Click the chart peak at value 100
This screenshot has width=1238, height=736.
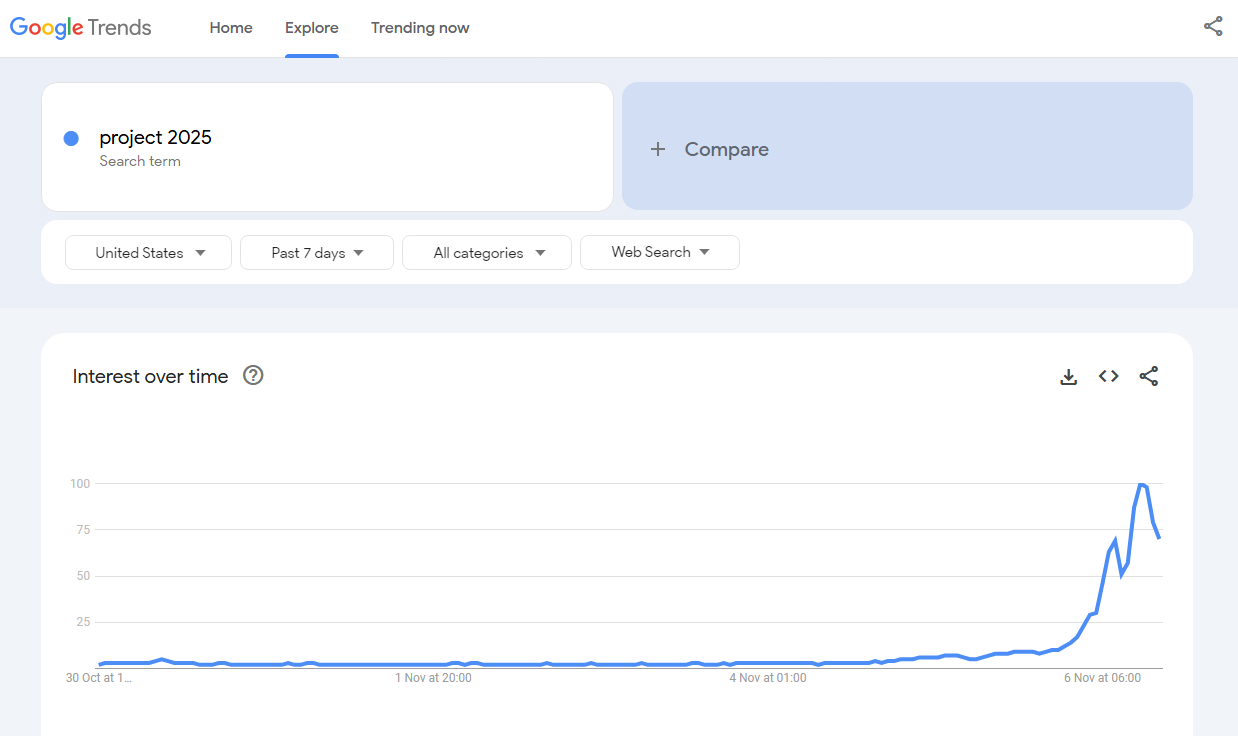(1141, 484)
